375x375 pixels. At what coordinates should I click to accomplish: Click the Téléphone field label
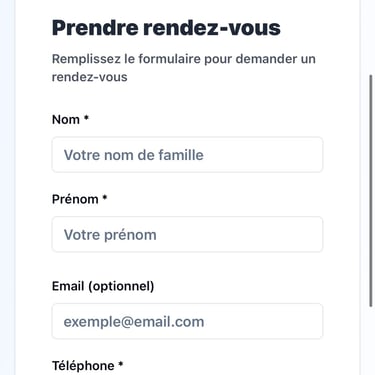[83, 366]
